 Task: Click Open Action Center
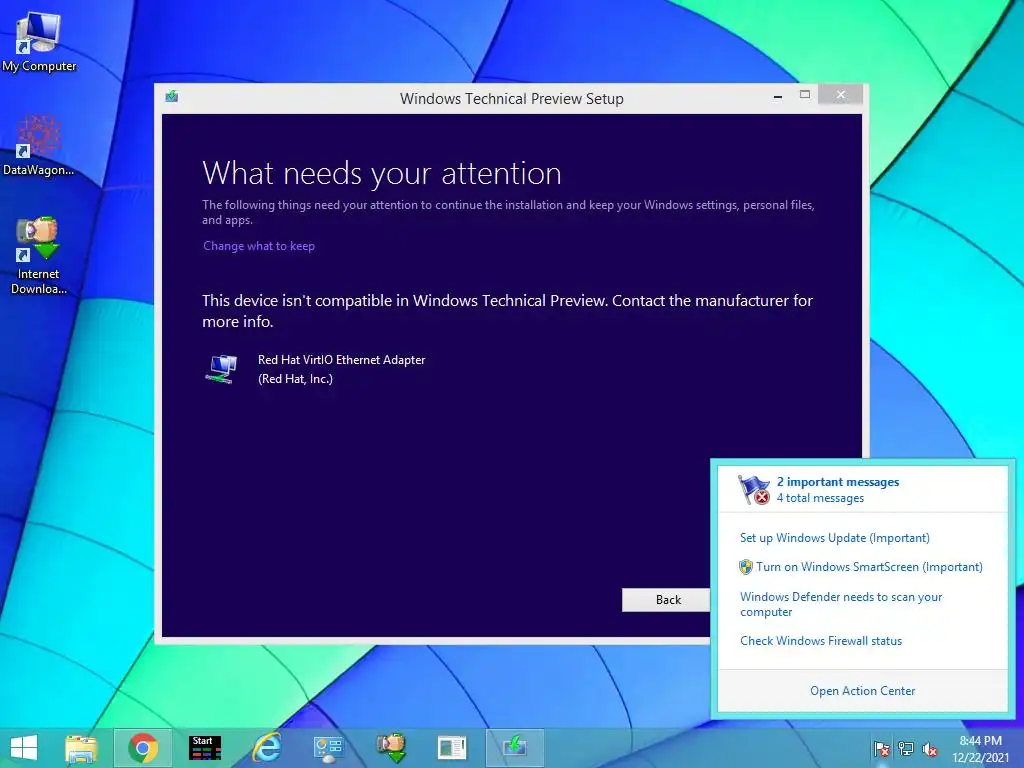point(863,691)
